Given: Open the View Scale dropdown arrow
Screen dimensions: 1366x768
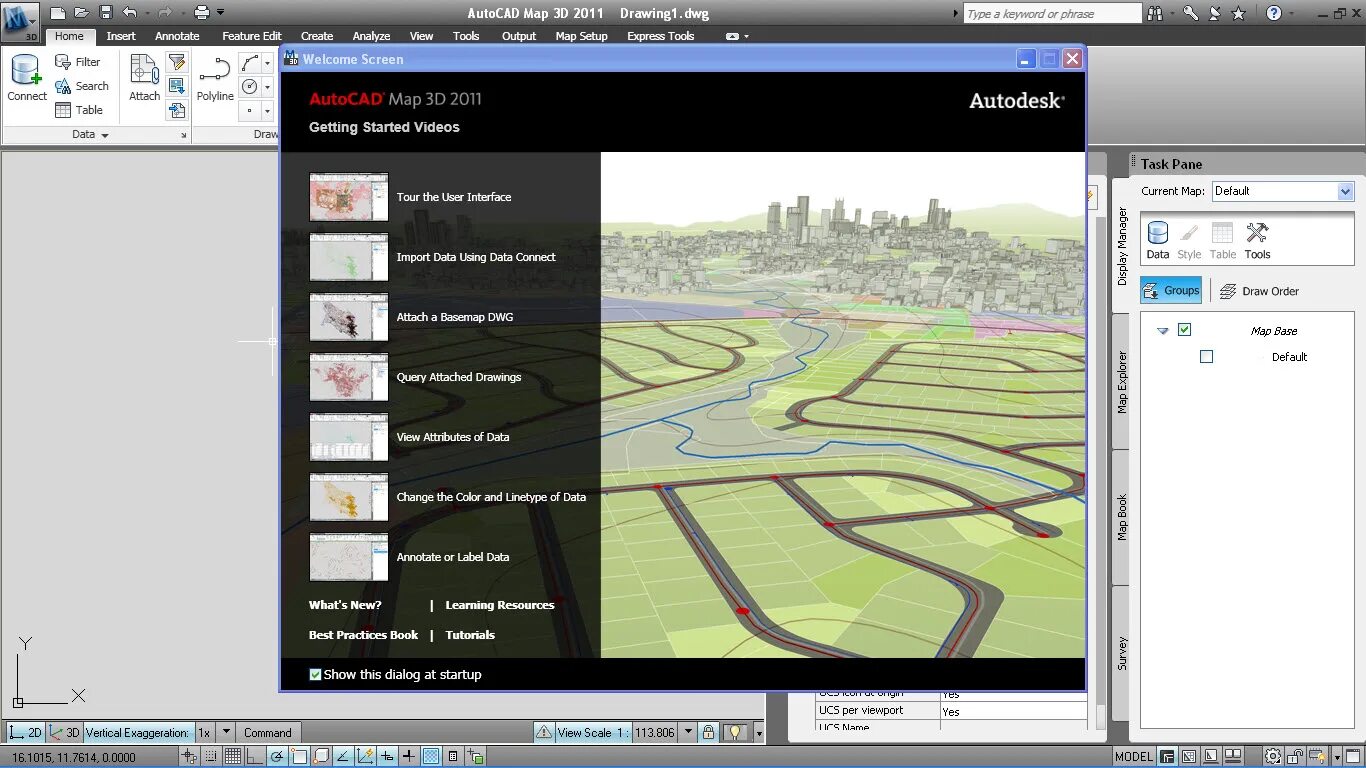Looking at the screenshot, I should [688, 732].
